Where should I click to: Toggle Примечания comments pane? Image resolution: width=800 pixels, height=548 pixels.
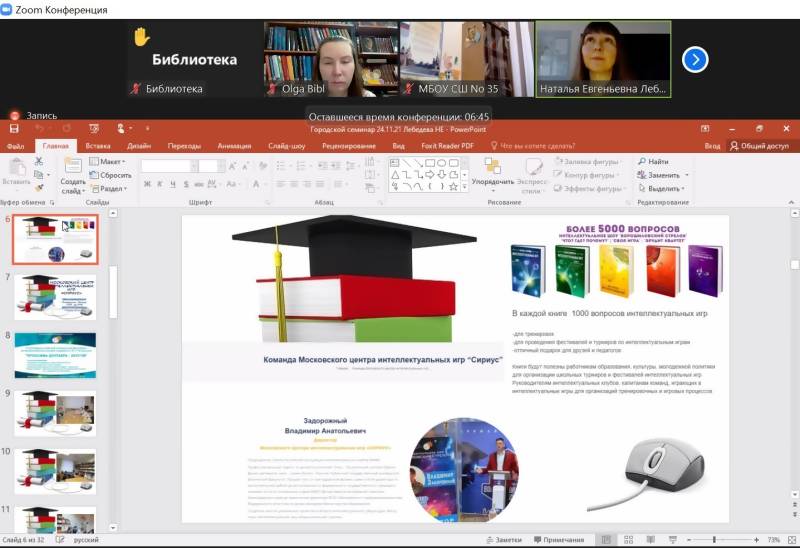[x=558, y=539]
